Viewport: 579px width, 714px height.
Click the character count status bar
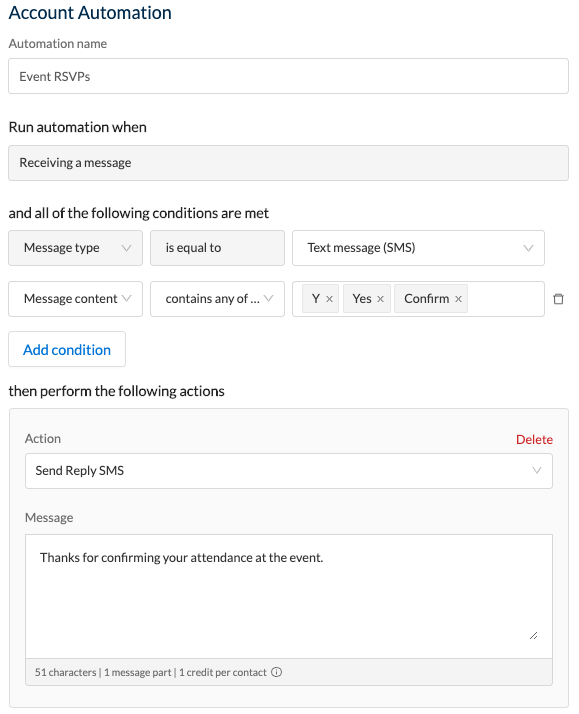click(x=289, y=672)
